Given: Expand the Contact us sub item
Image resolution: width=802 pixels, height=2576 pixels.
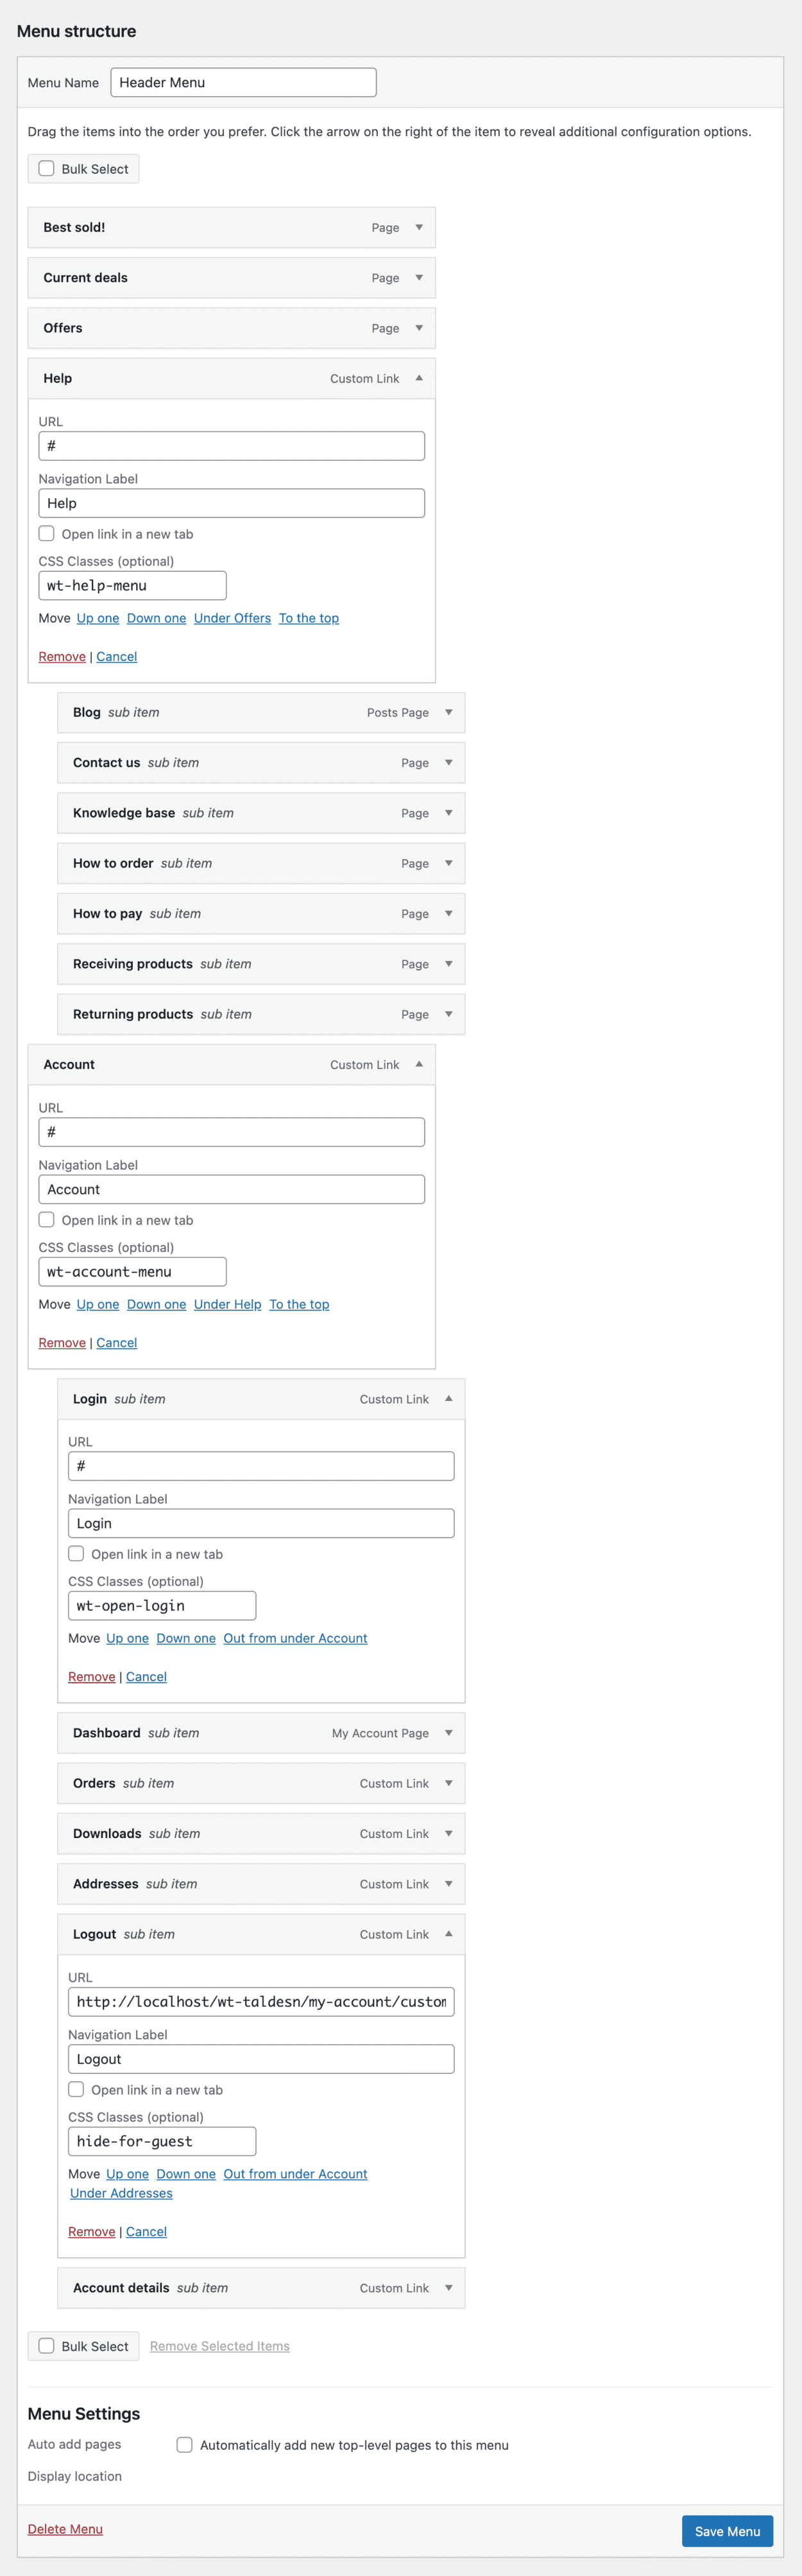Looking at the screenshot, I should [x=448, y=762].
